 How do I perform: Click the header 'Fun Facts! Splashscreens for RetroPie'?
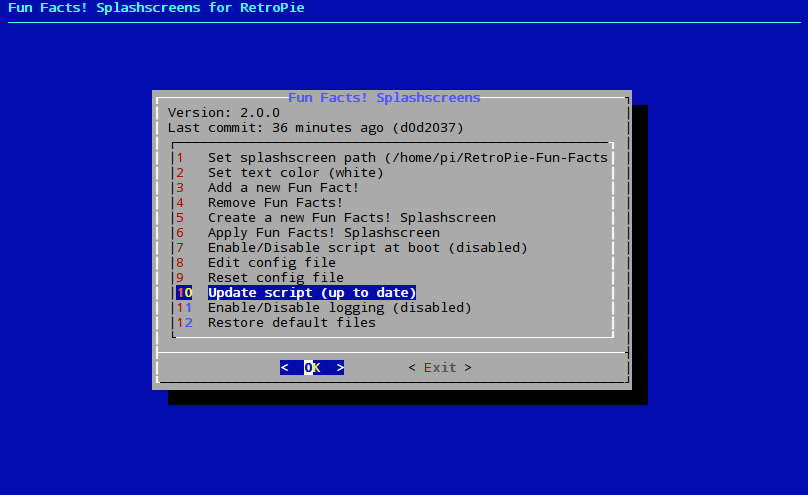tap(156, 8)
